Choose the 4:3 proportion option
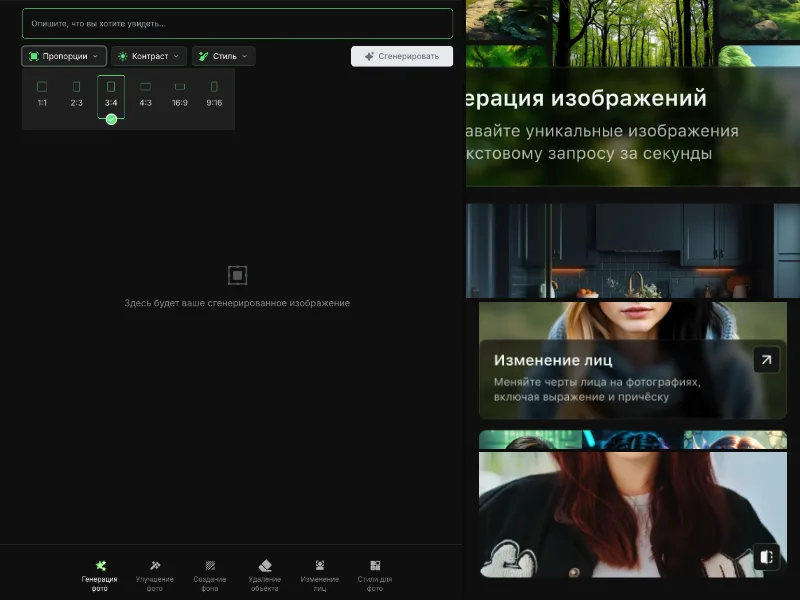 coord(145,94)
